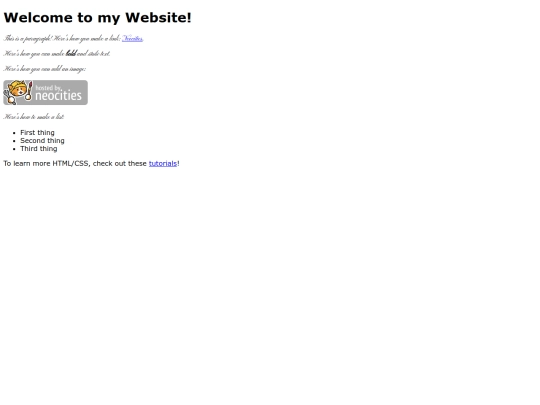The image size is (540, 405).
Task: Click the 'Welcome to my Website!' heading
Action: click(97, 18)
